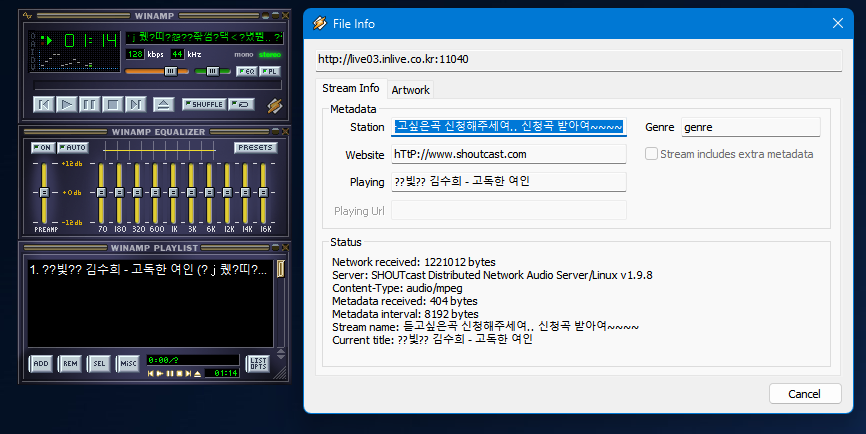Click mini play button in playlist
The height and width of the screenshot is (434, 866).
pos(160,374)
